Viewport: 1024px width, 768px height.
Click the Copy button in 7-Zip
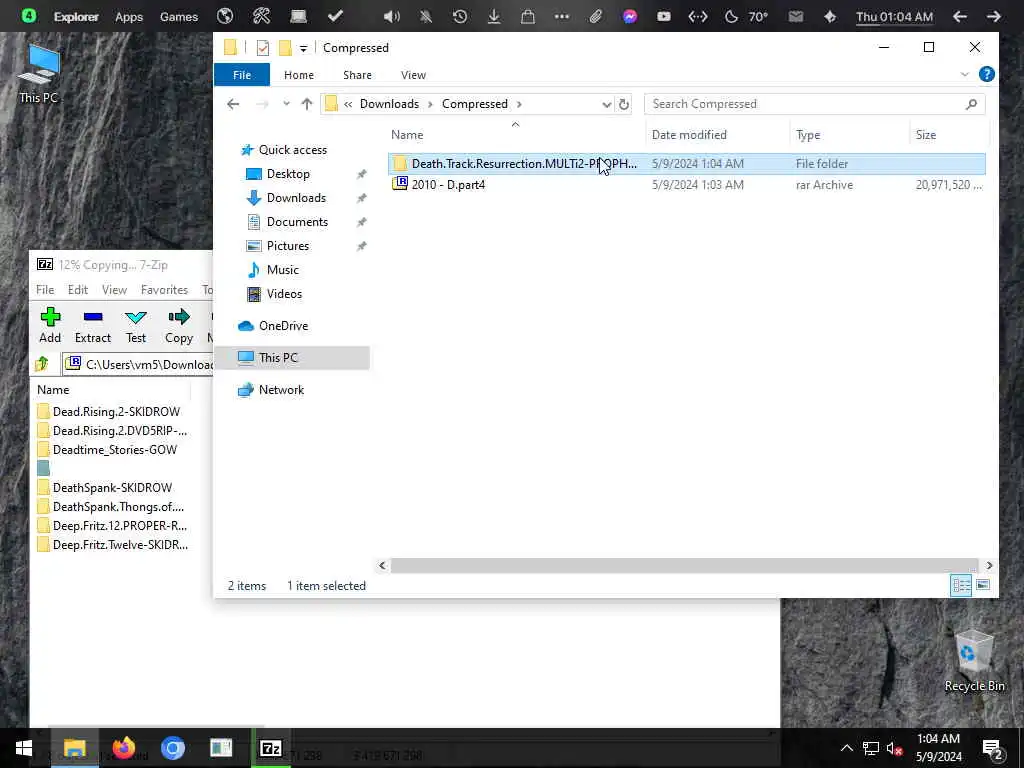point(179,325)
